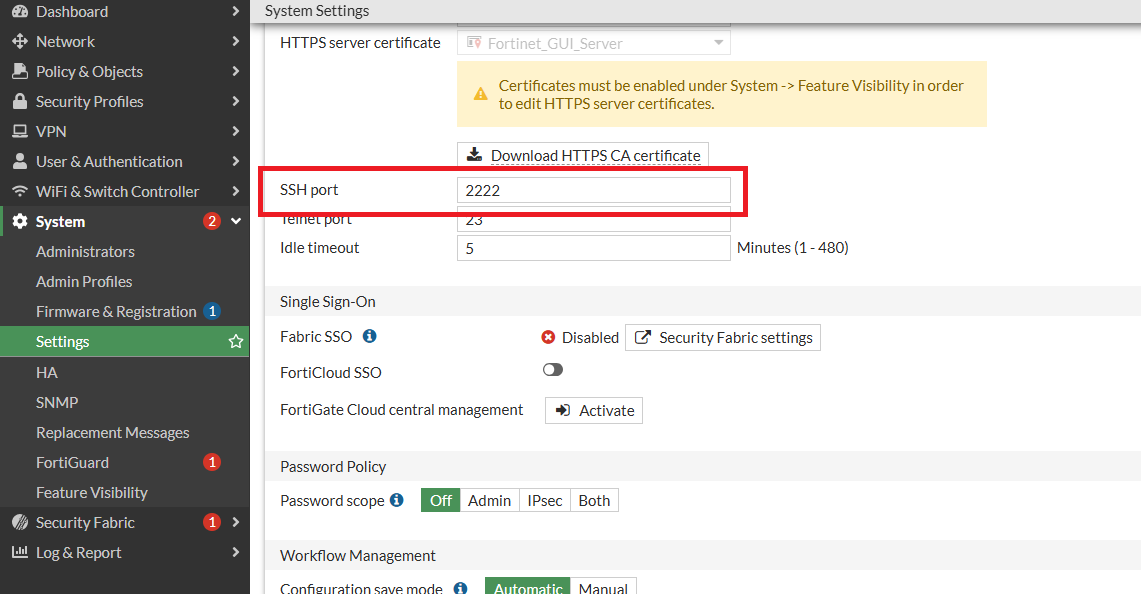Image resolution: width=1141 pixels, height=594 pixels.
Task: Expand the Policy & Objects chevron
Action: click(235, 71)
